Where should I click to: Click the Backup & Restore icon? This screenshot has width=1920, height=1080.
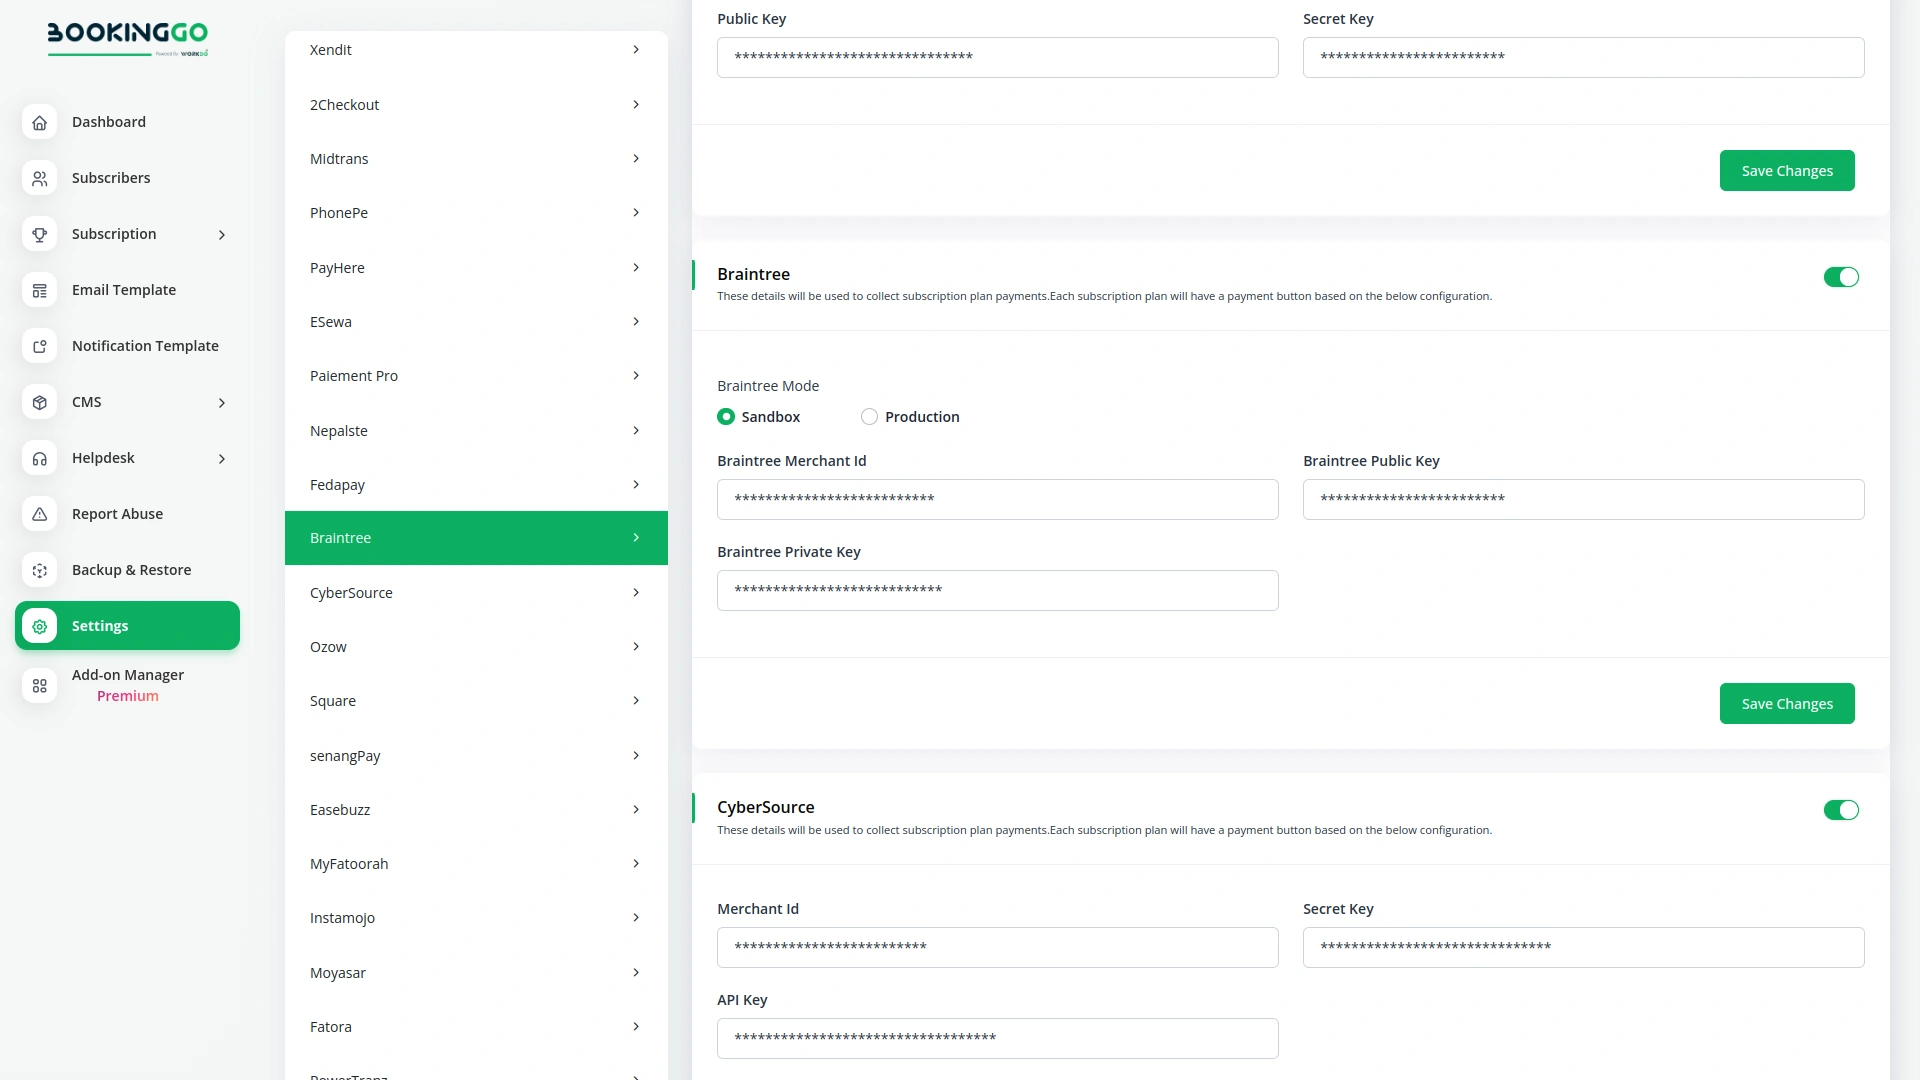pos(39,570)
